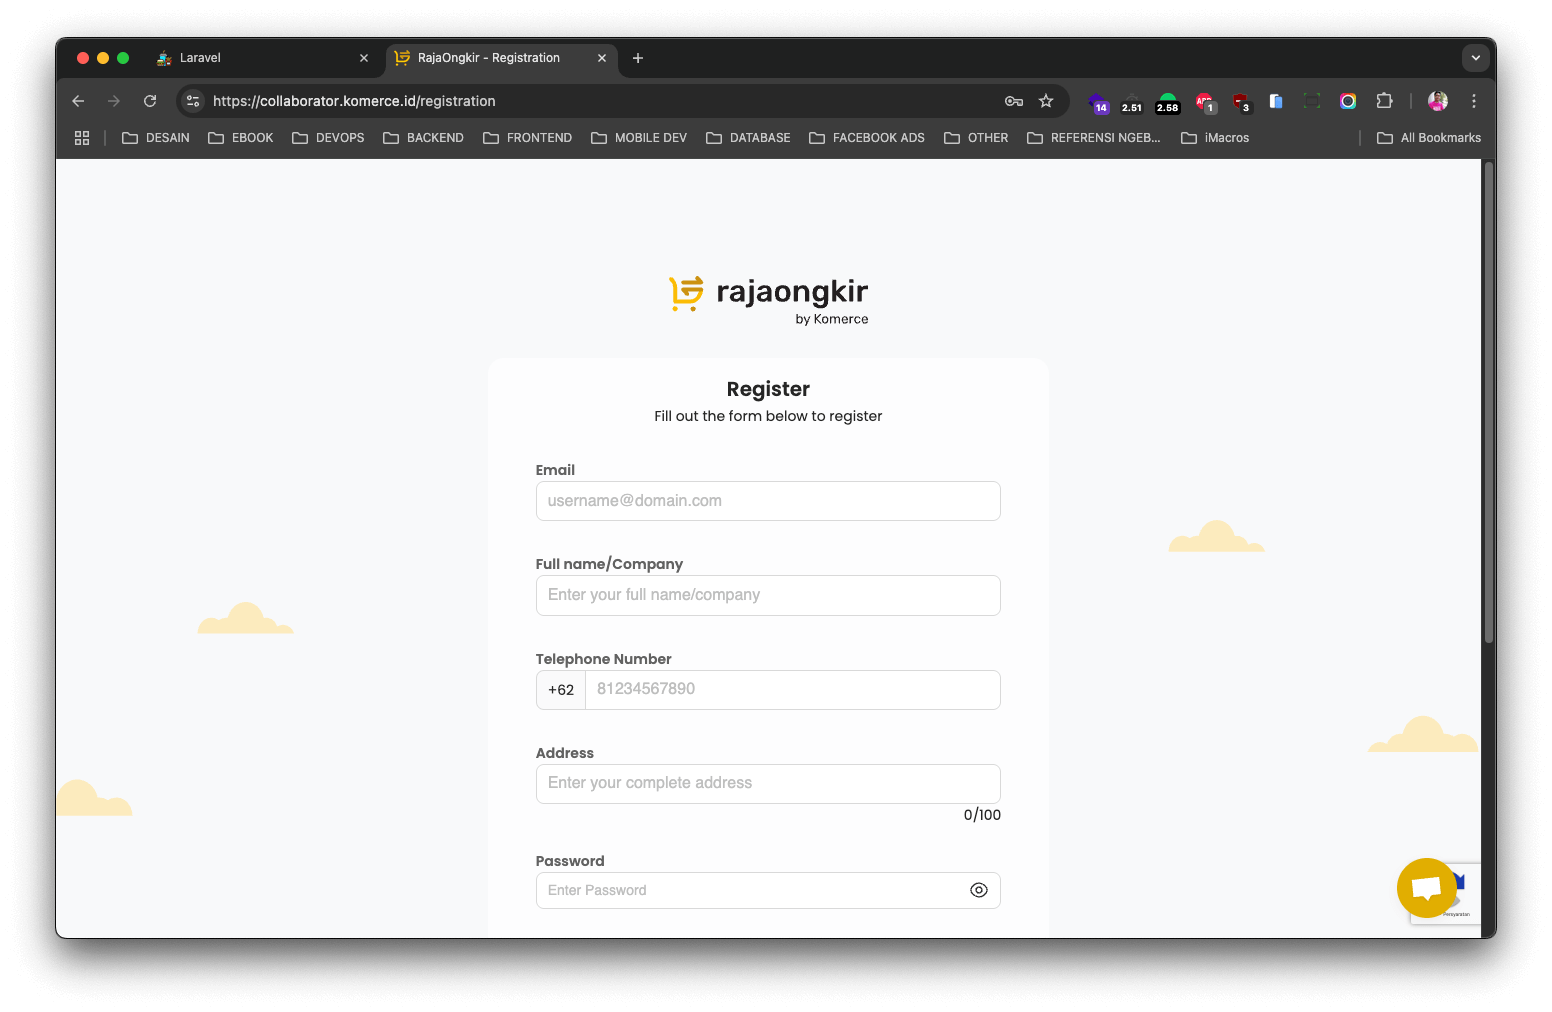Open the blue document extension icon
This screenshot has width=1552, height=1012.
(x=1276, y=101)
